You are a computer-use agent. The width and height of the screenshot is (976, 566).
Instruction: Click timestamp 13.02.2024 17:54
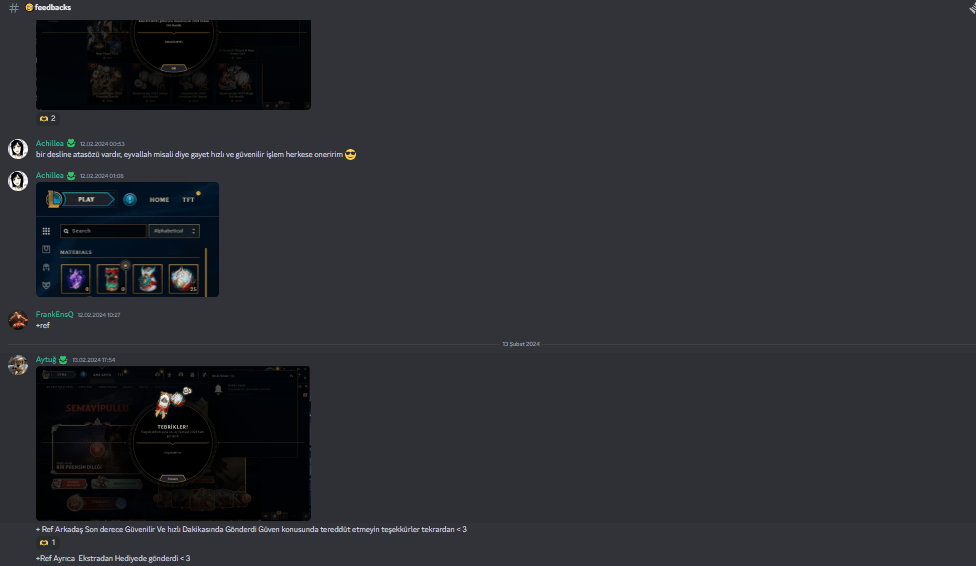[x=94, y=360]
